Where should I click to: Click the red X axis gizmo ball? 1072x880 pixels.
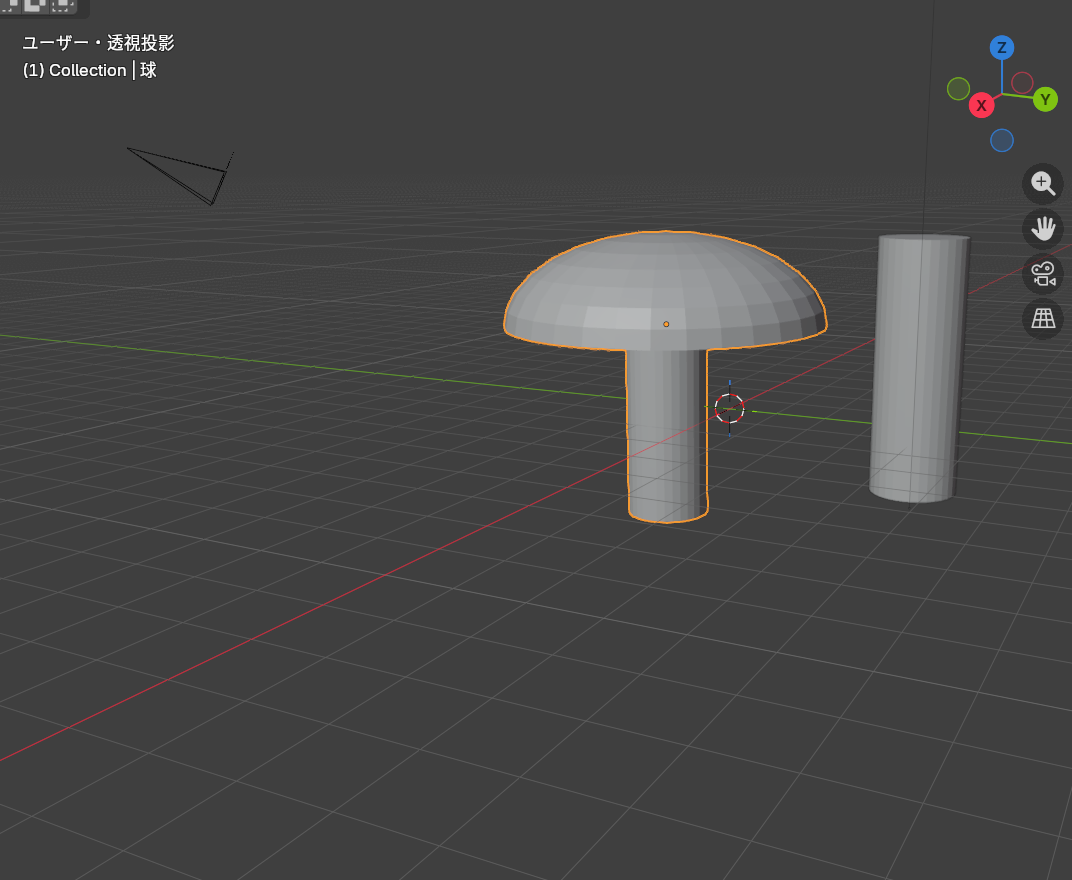point(981,105)
